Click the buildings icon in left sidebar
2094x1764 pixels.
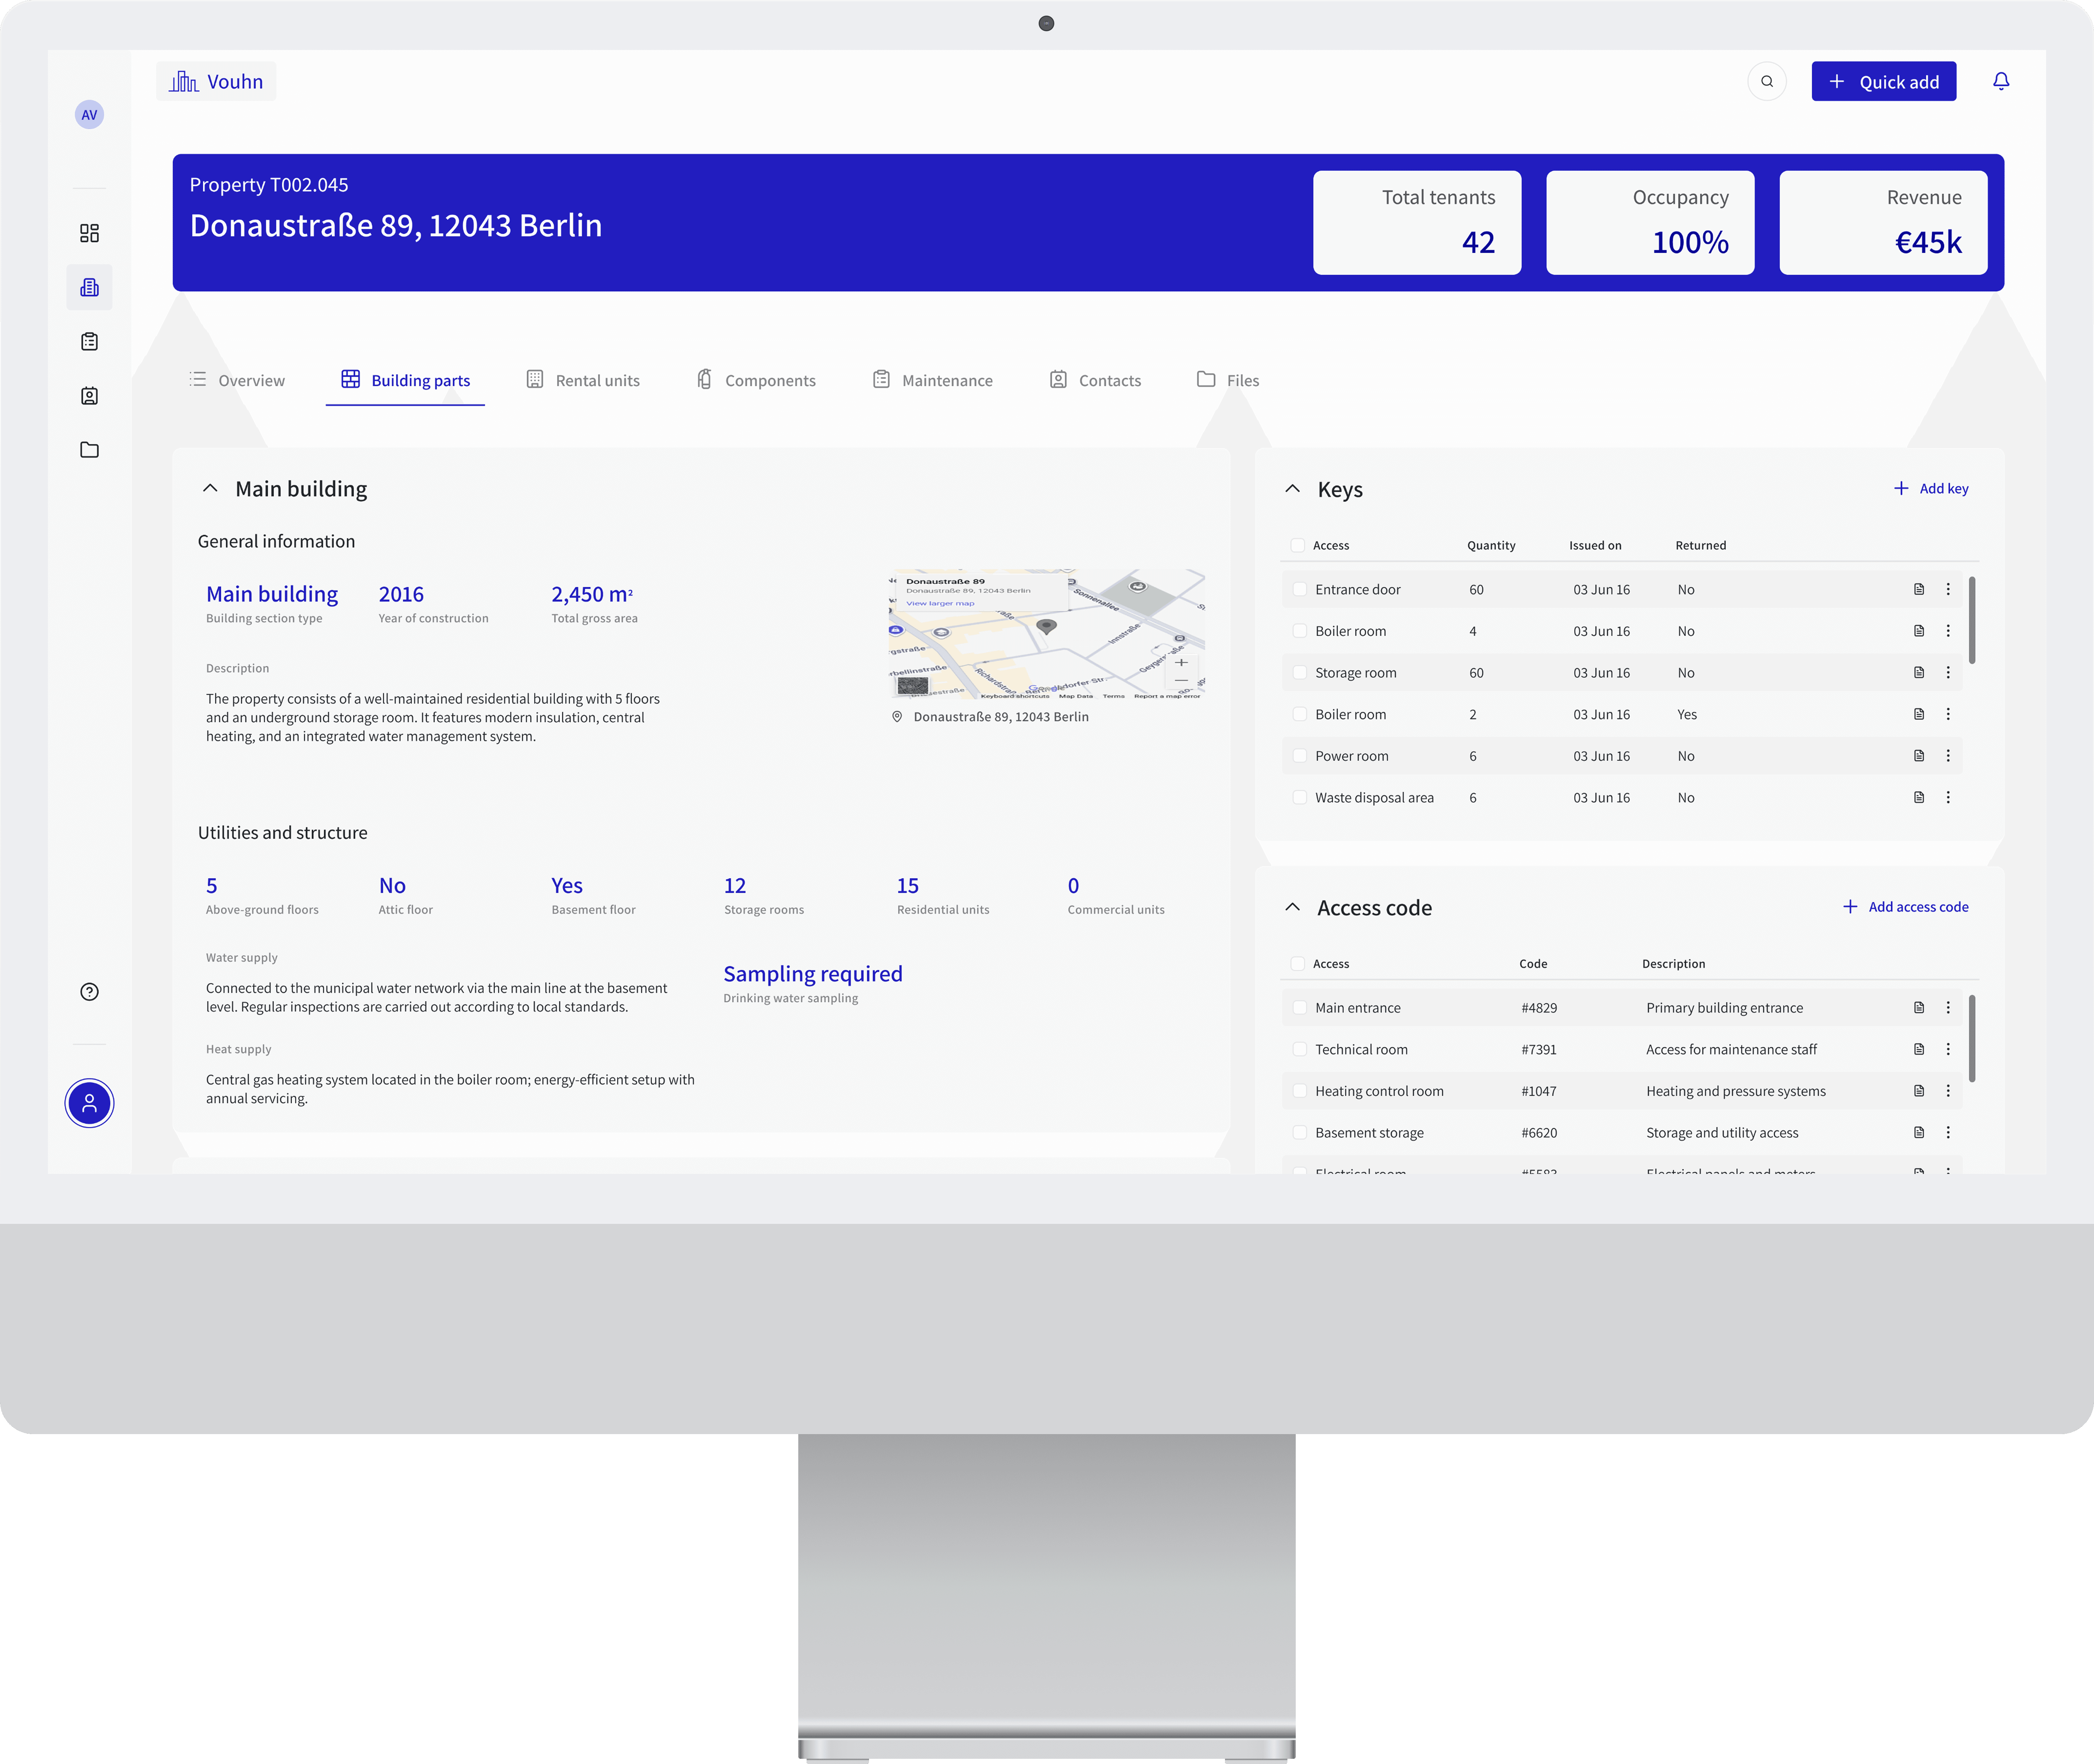89,288
